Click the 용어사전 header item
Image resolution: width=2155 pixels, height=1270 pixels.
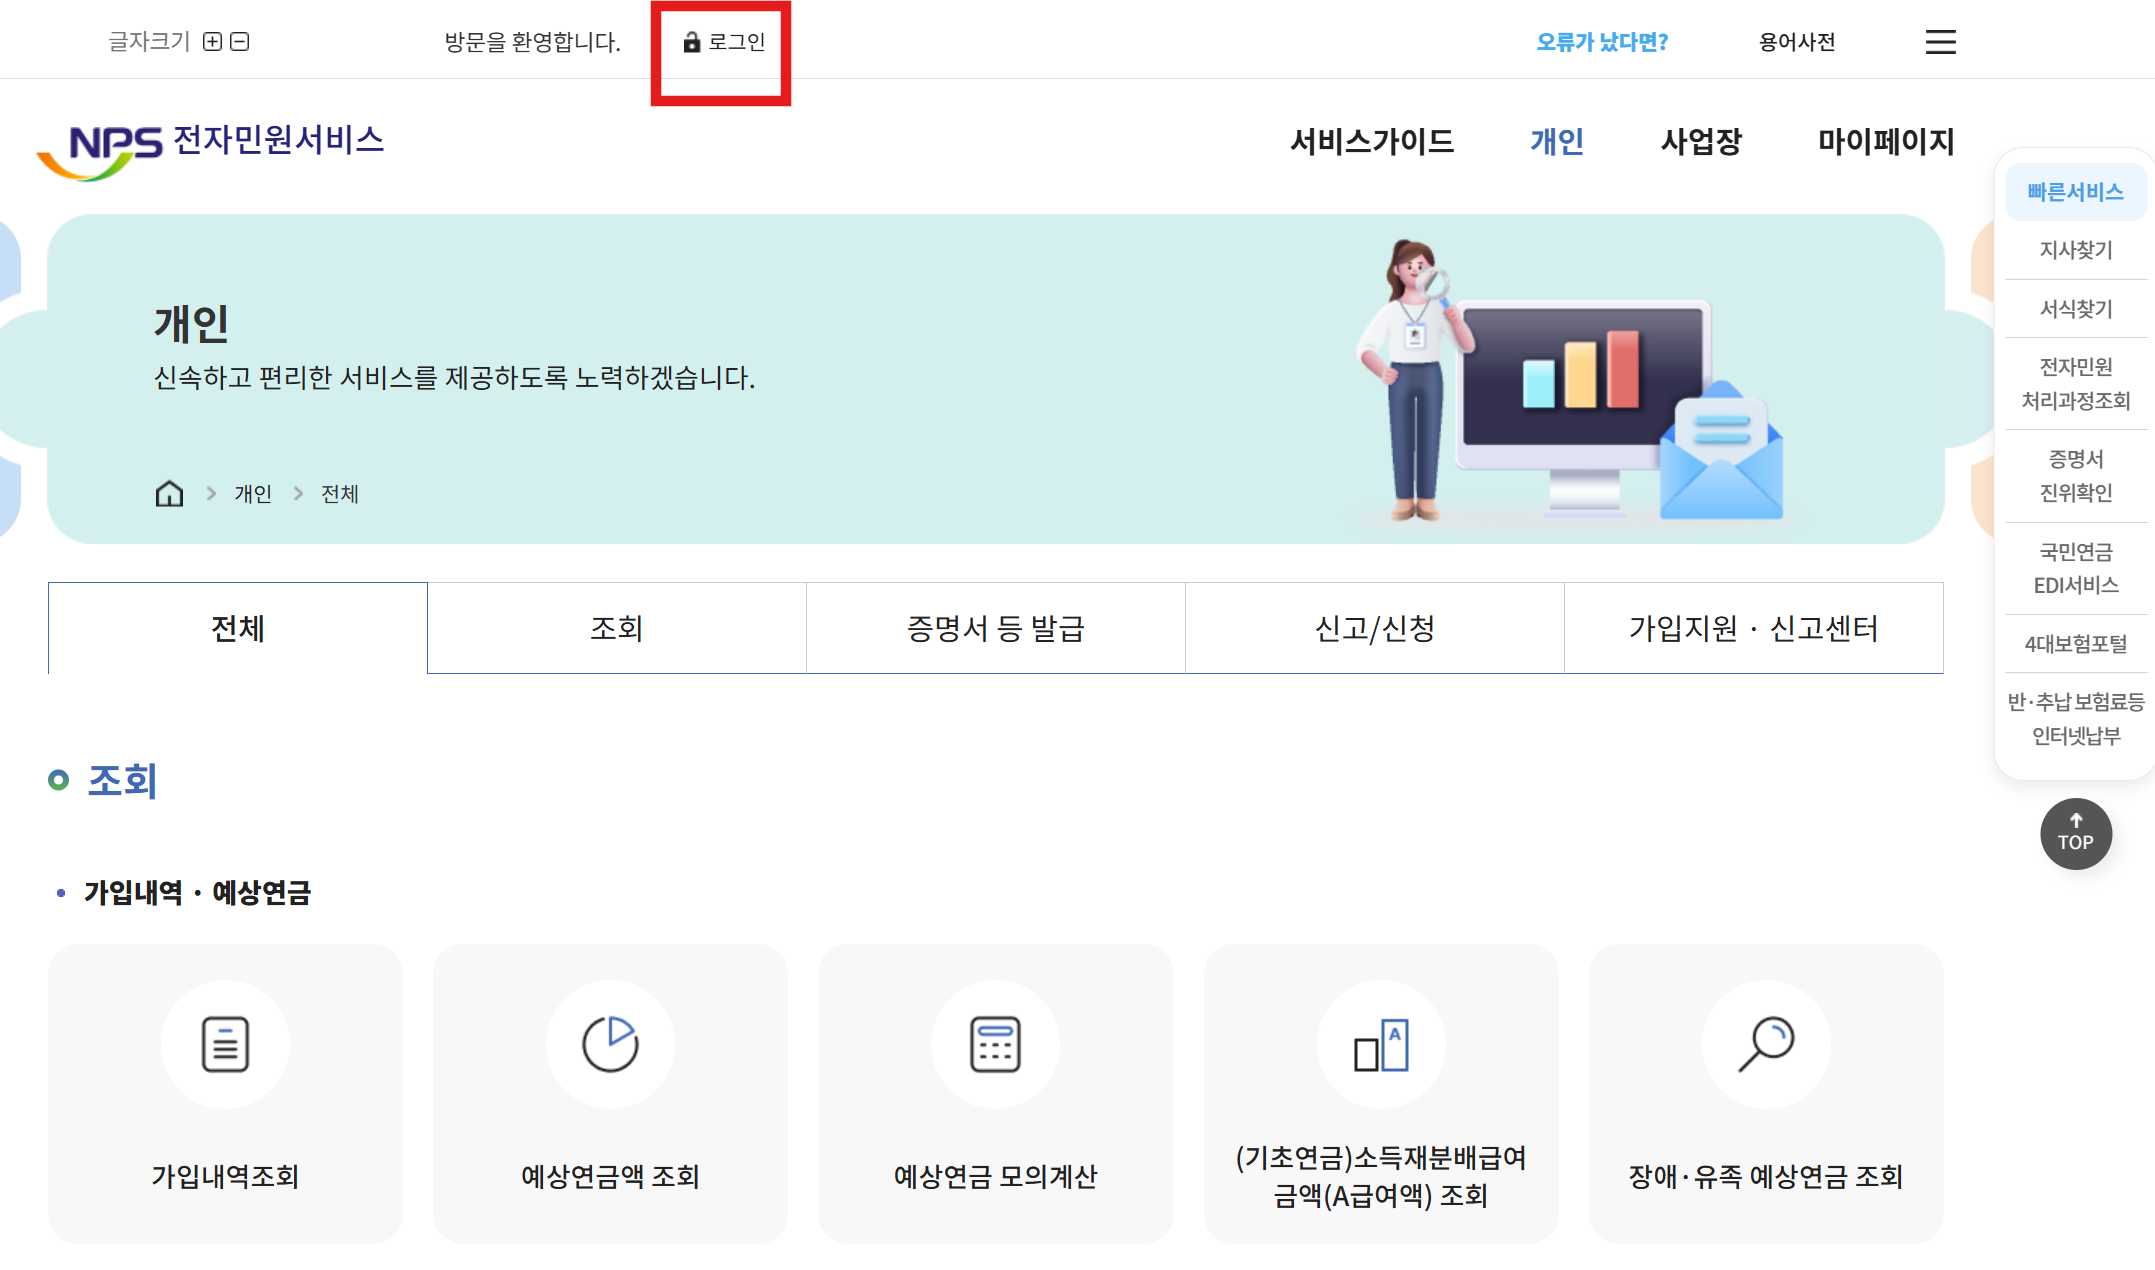pos(1795,42)
